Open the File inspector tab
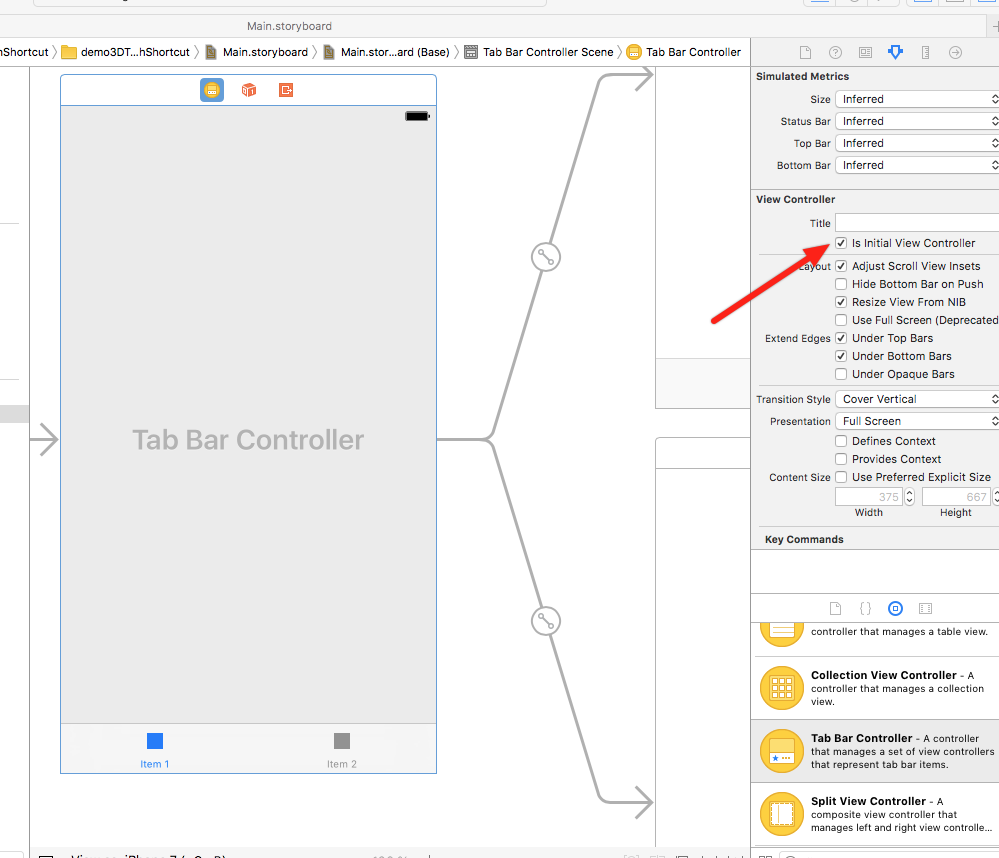This screenshot has height=858, width=999. coord(806,52)
